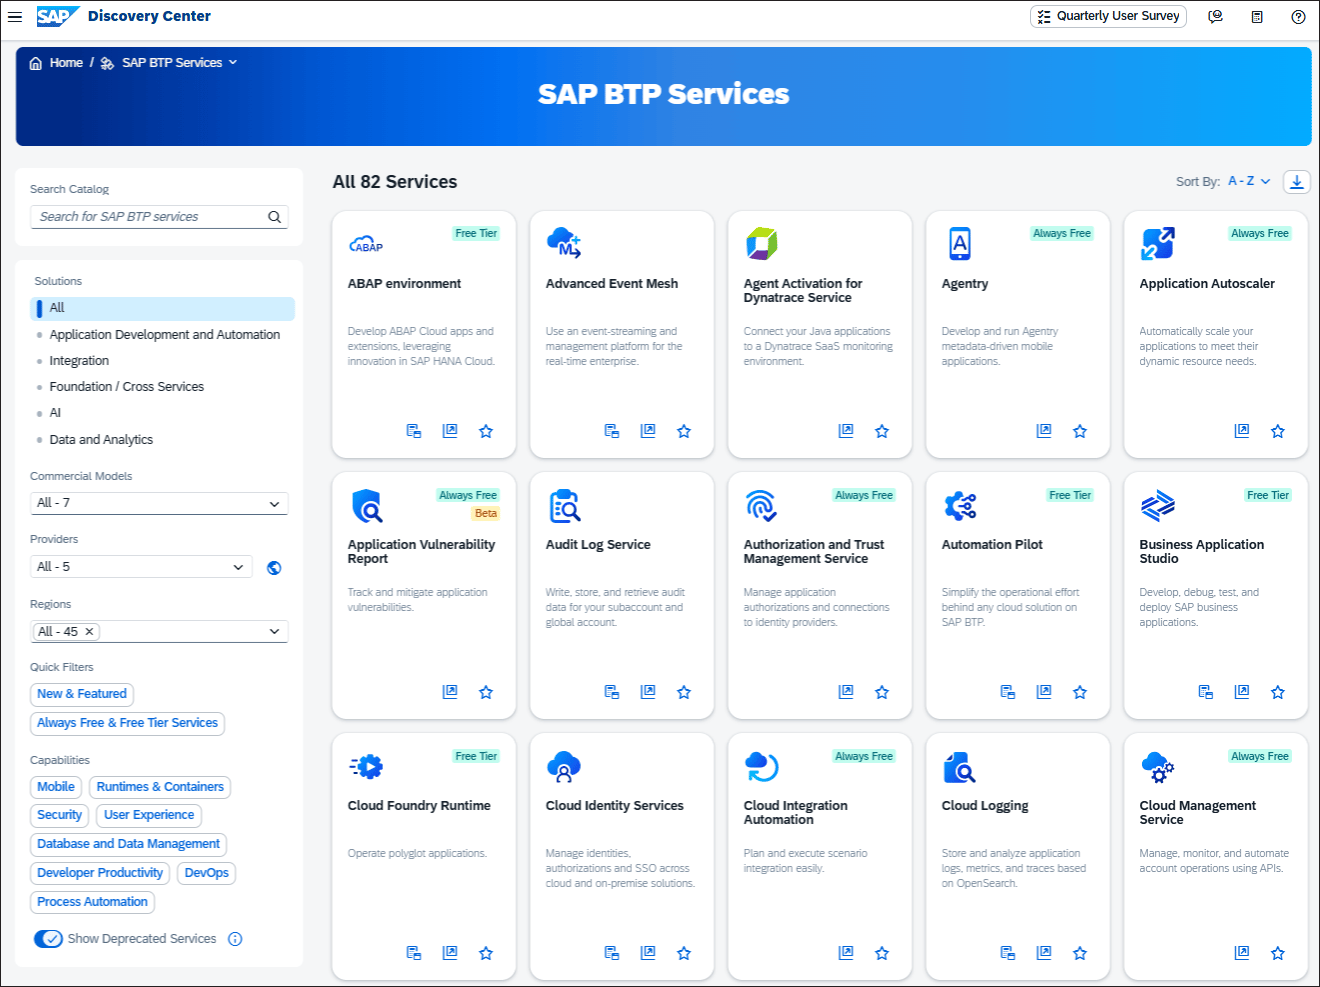Toggle the Process Automation capability filter
The height and width of the screenshot is (987, 1320).
(92, 902)
